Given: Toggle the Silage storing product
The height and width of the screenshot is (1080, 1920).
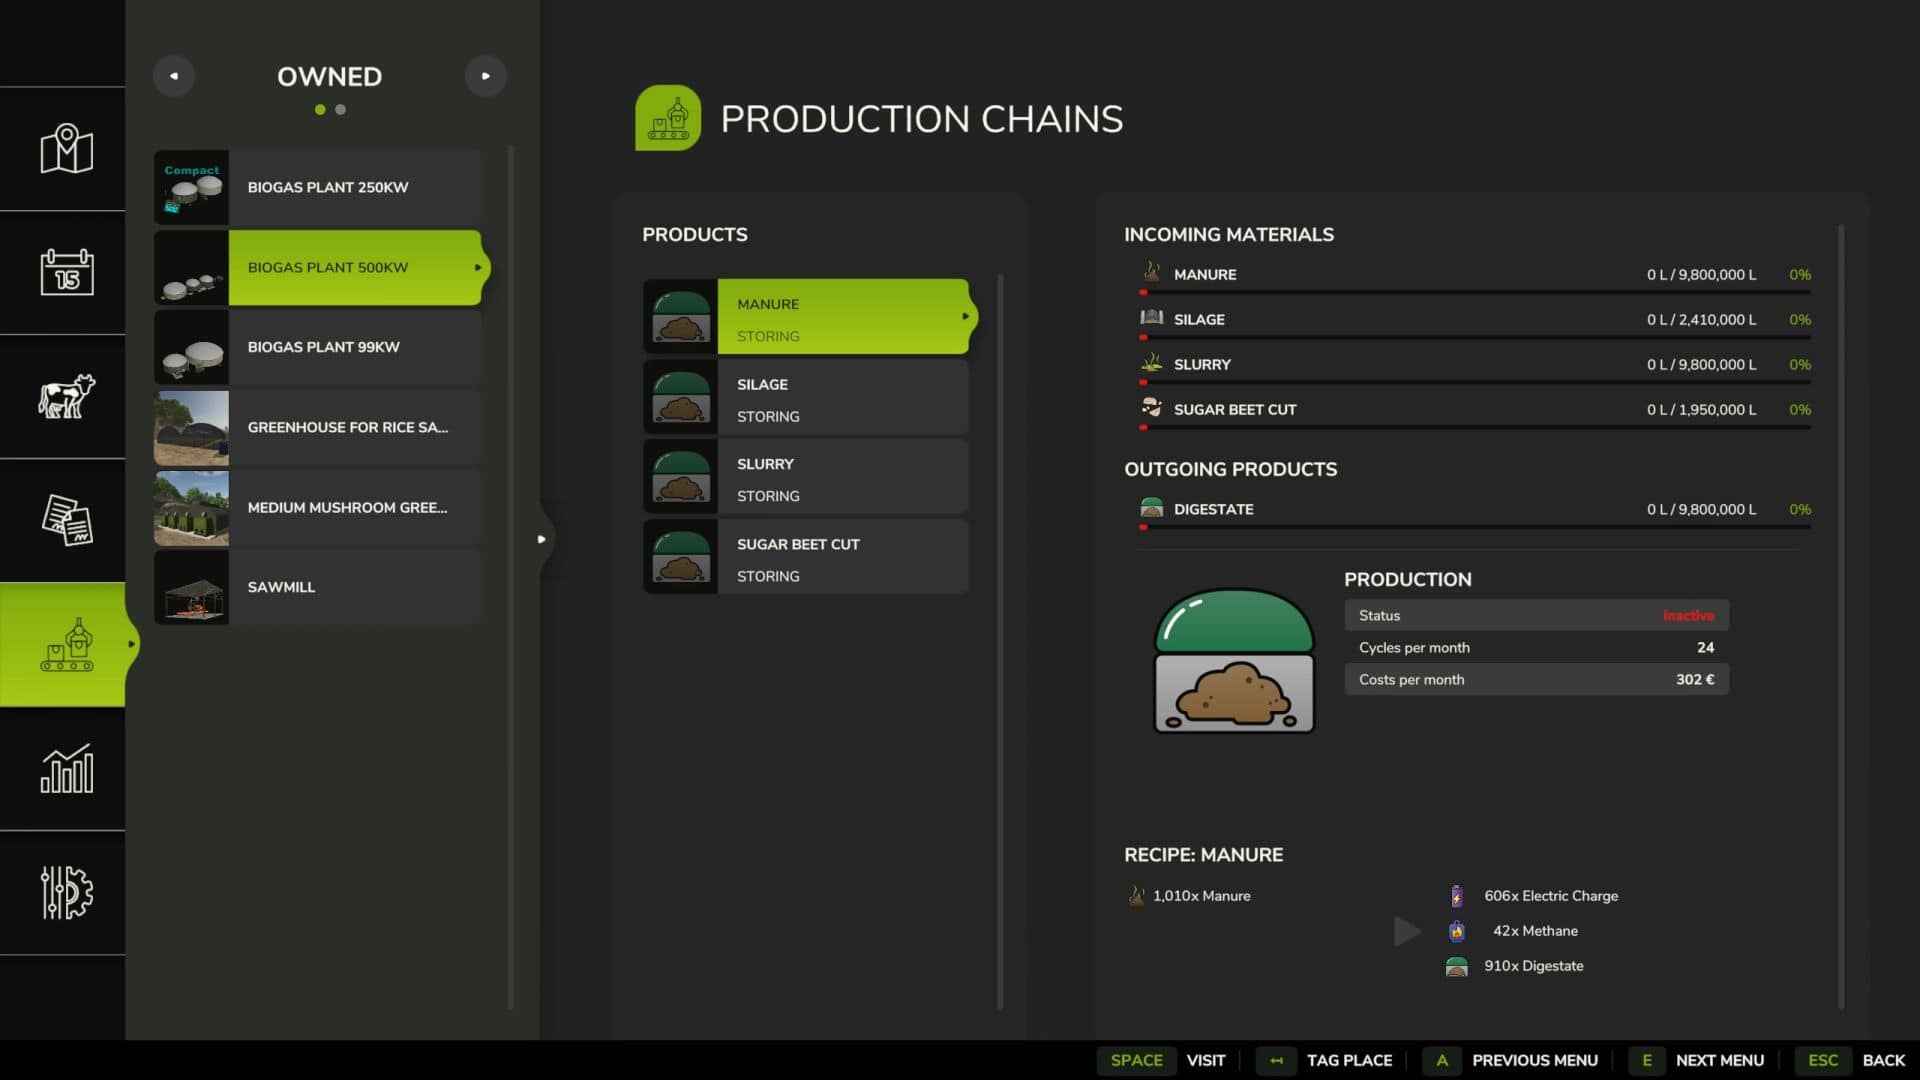Looking at the screenshot, I should [805, 397].
